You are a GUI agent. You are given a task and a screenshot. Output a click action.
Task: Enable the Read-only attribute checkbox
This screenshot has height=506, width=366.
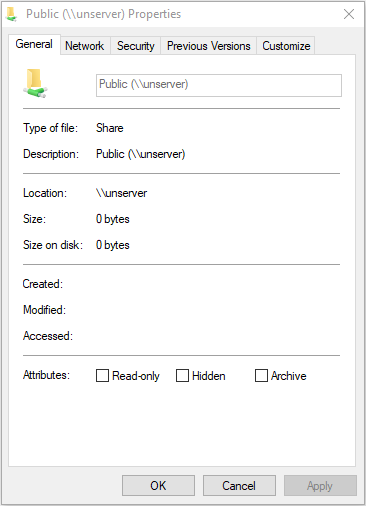pyautogui.click(x=102, y=375)
